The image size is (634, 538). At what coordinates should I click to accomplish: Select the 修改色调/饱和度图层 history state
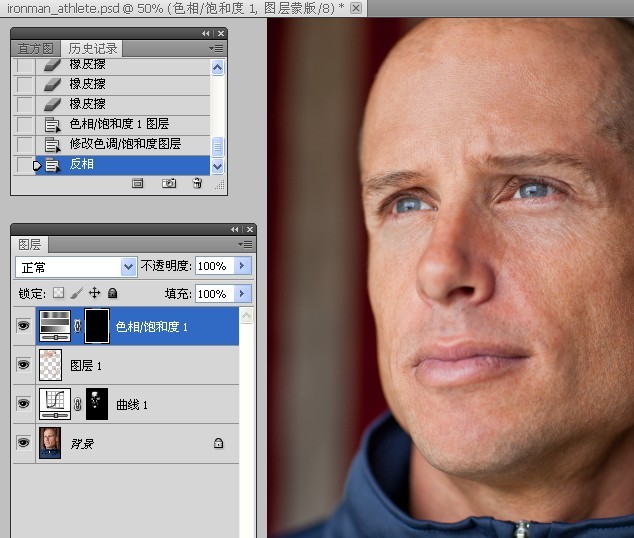125,143
